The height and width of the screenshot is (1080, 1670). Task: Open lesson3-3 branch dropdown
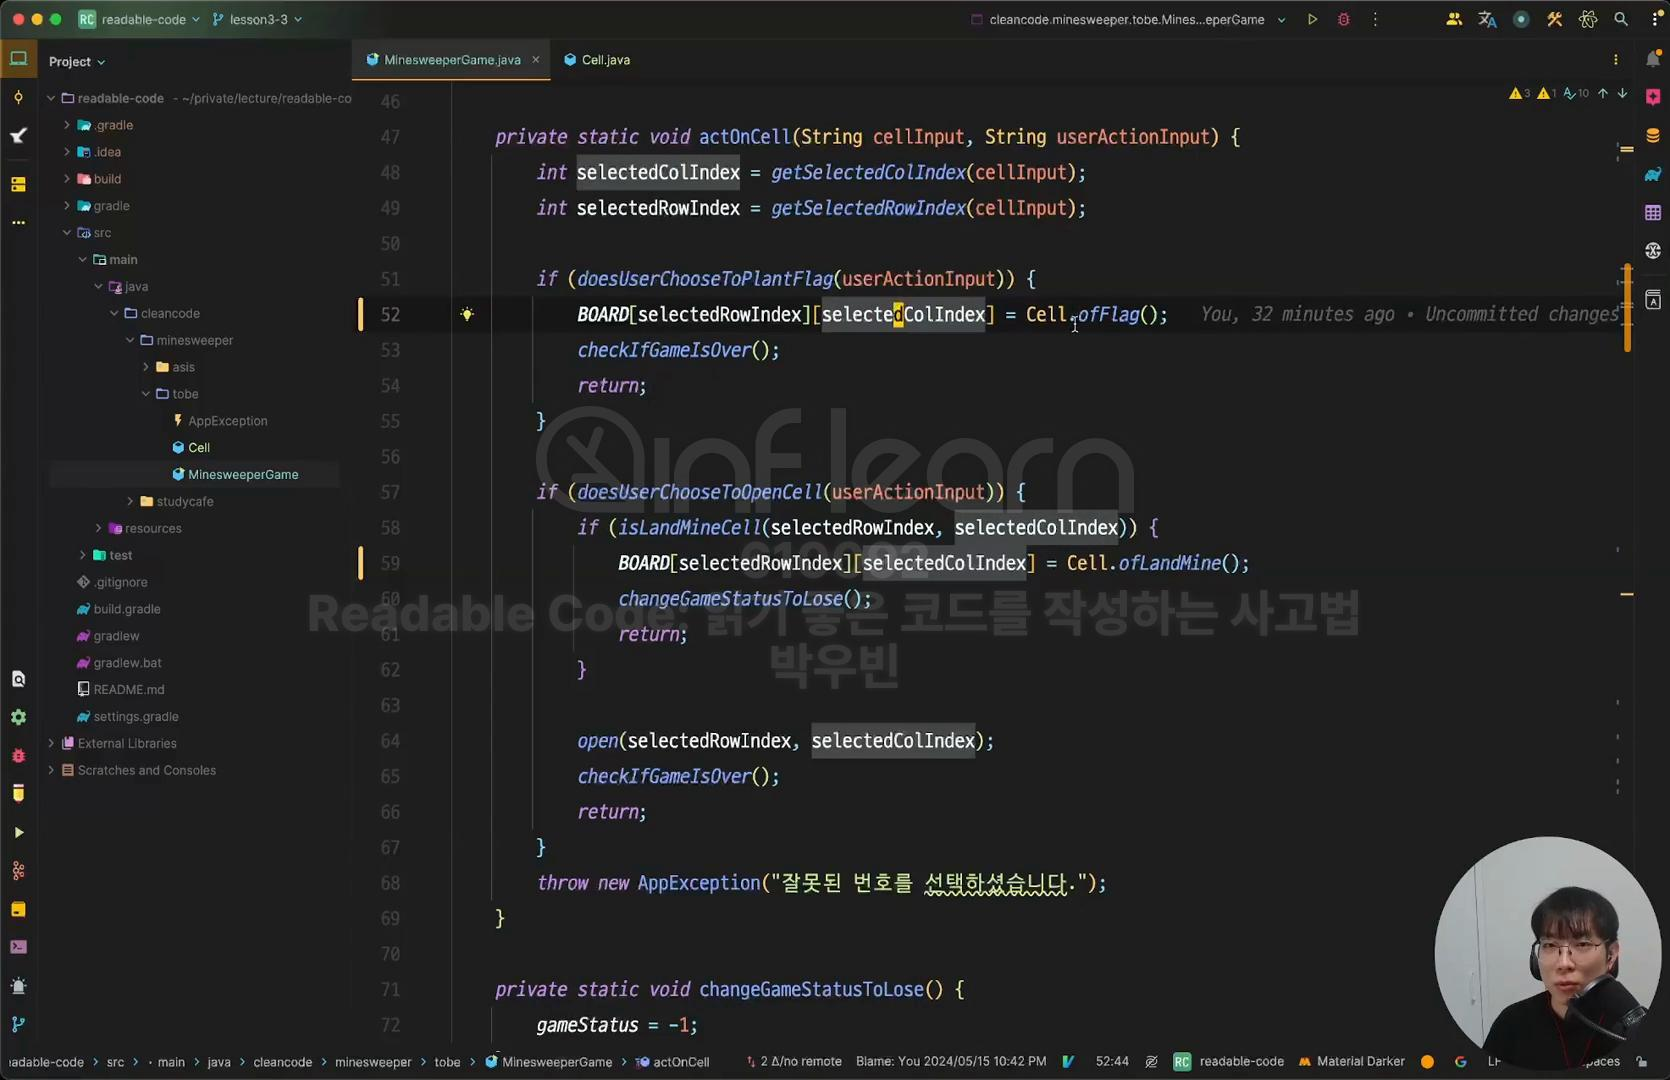257,19
